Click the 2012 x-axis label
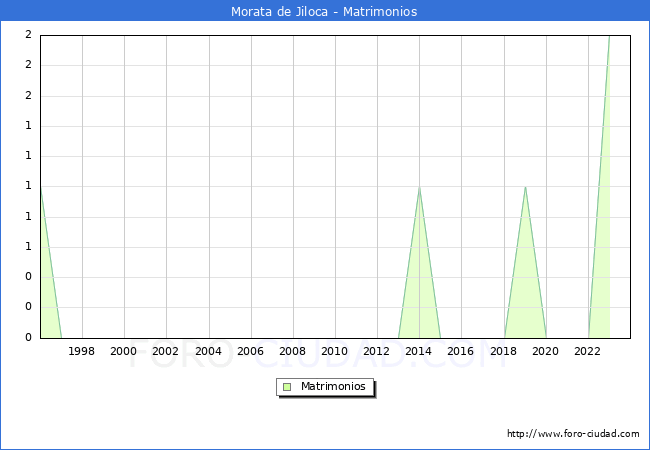 coord(376,351)
